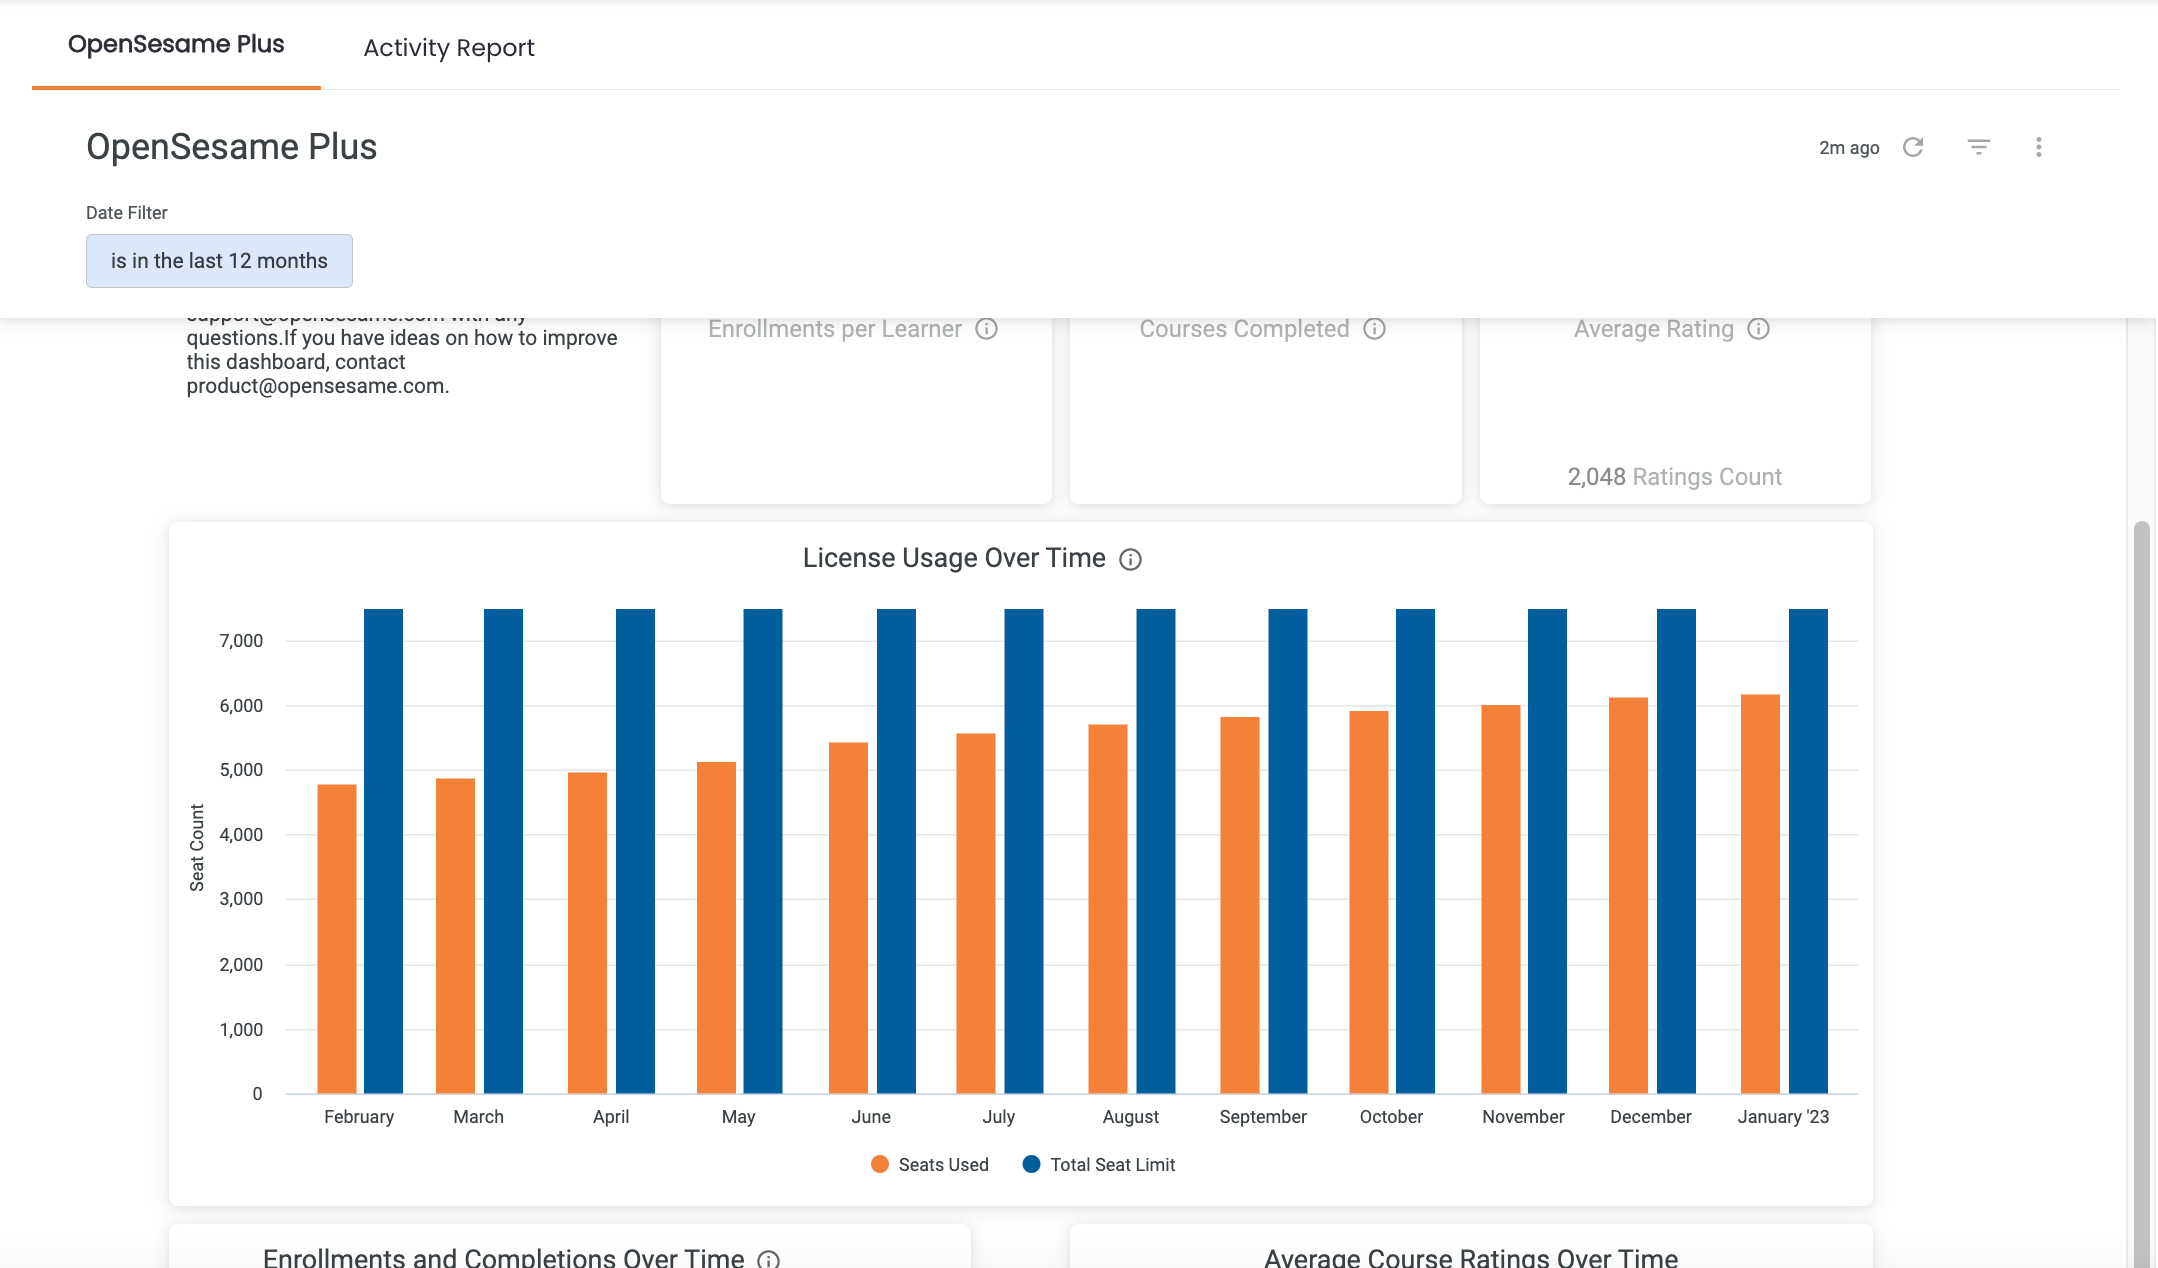2158x1268 pixels.
Task: Click the 'Enrollments and Completions Over Time' title
Action: (504, 1257)
